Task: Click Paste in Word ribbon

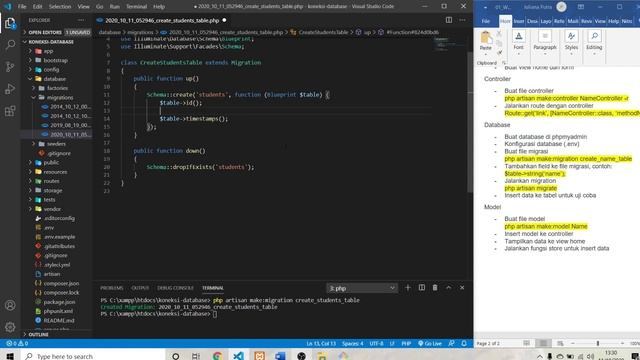Action: coord(485,41)
